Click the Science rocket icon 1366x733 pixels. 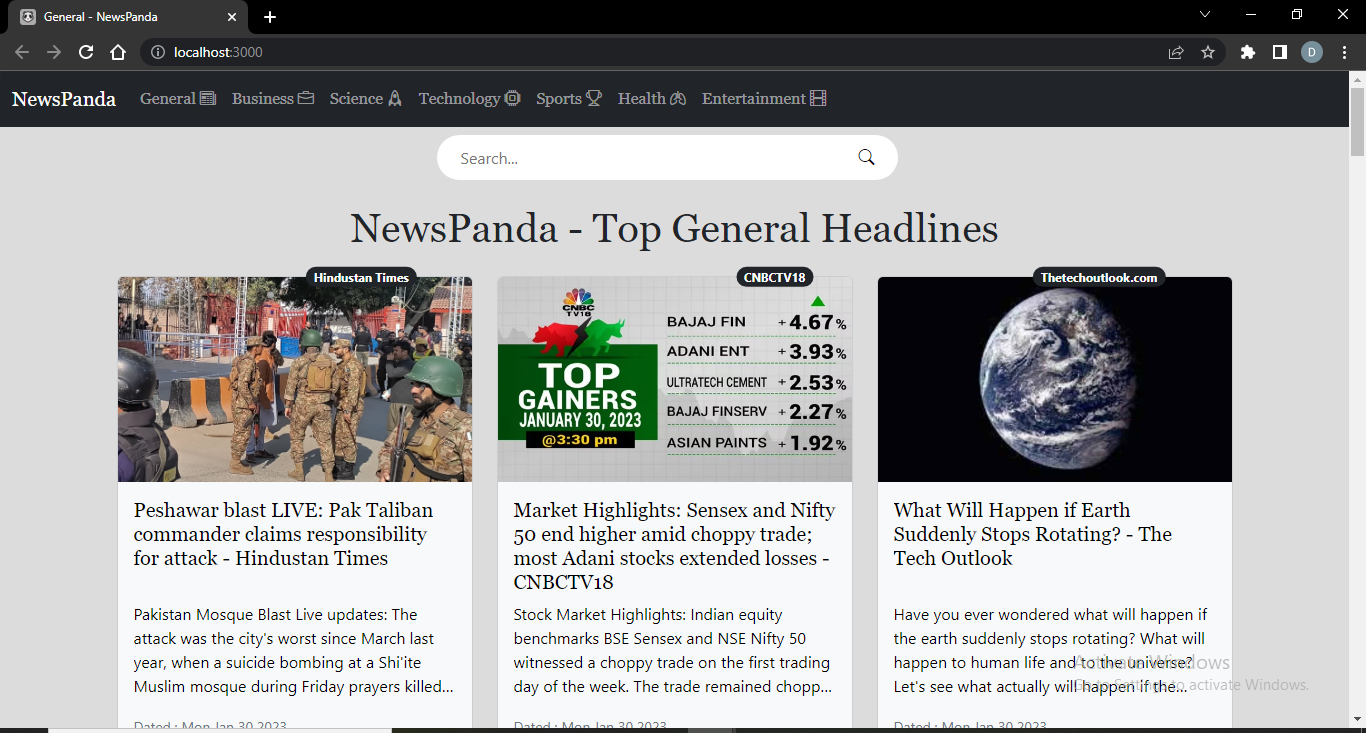[x=393, y=97]
